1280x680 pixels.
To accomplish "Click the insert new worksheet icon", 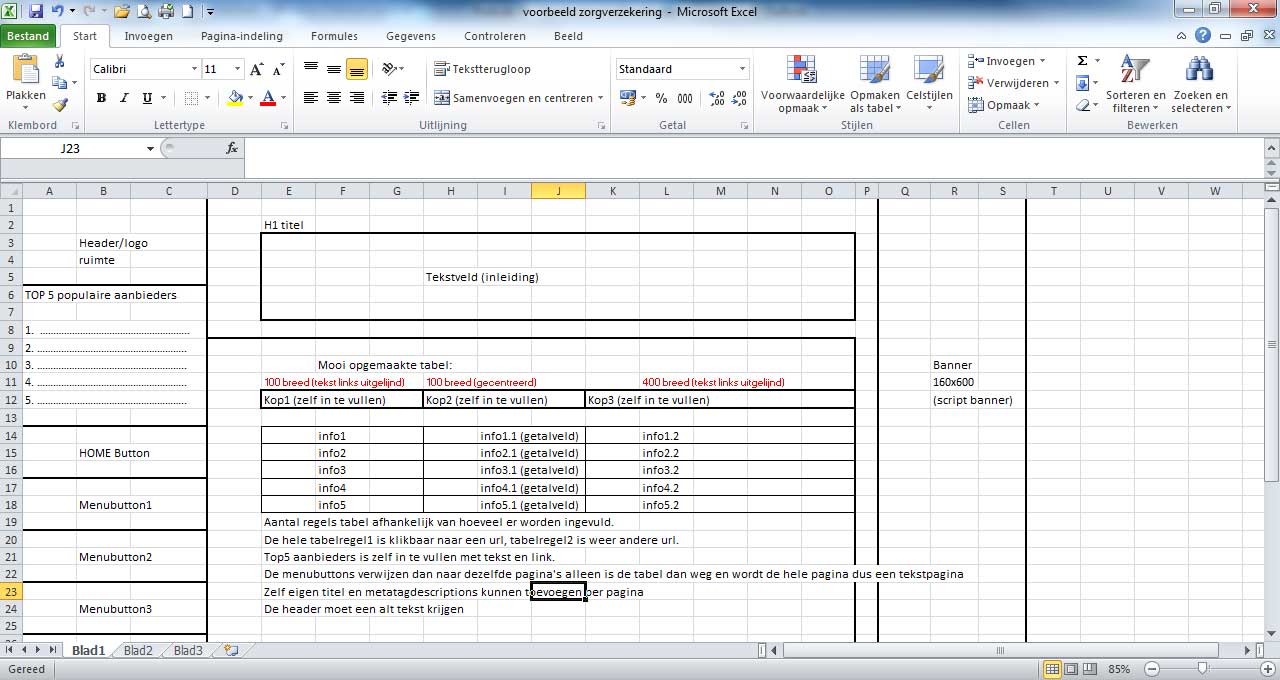I will coord(231,650).
